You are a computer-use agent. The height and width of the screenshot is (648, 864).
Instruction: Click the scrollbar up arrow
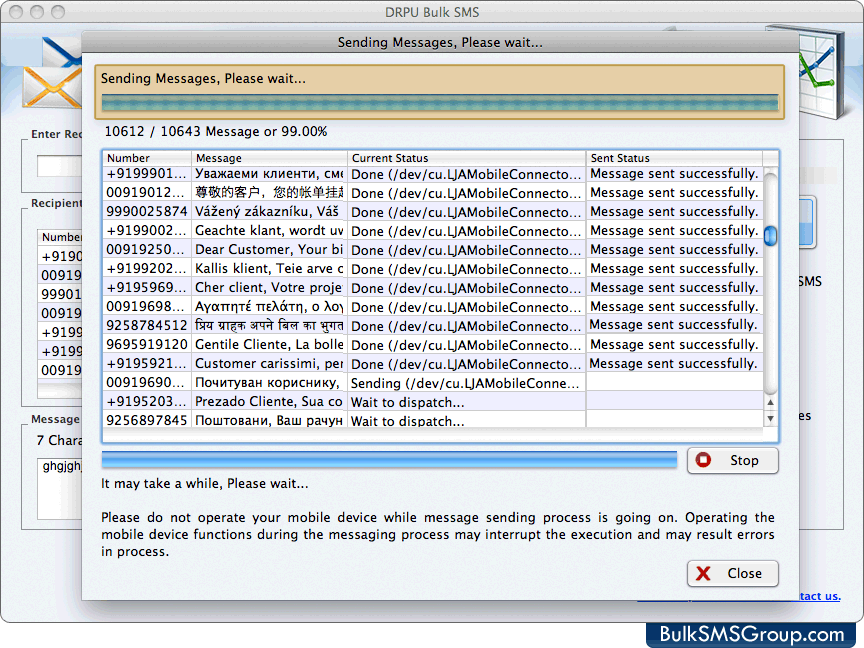coord(770,402)
